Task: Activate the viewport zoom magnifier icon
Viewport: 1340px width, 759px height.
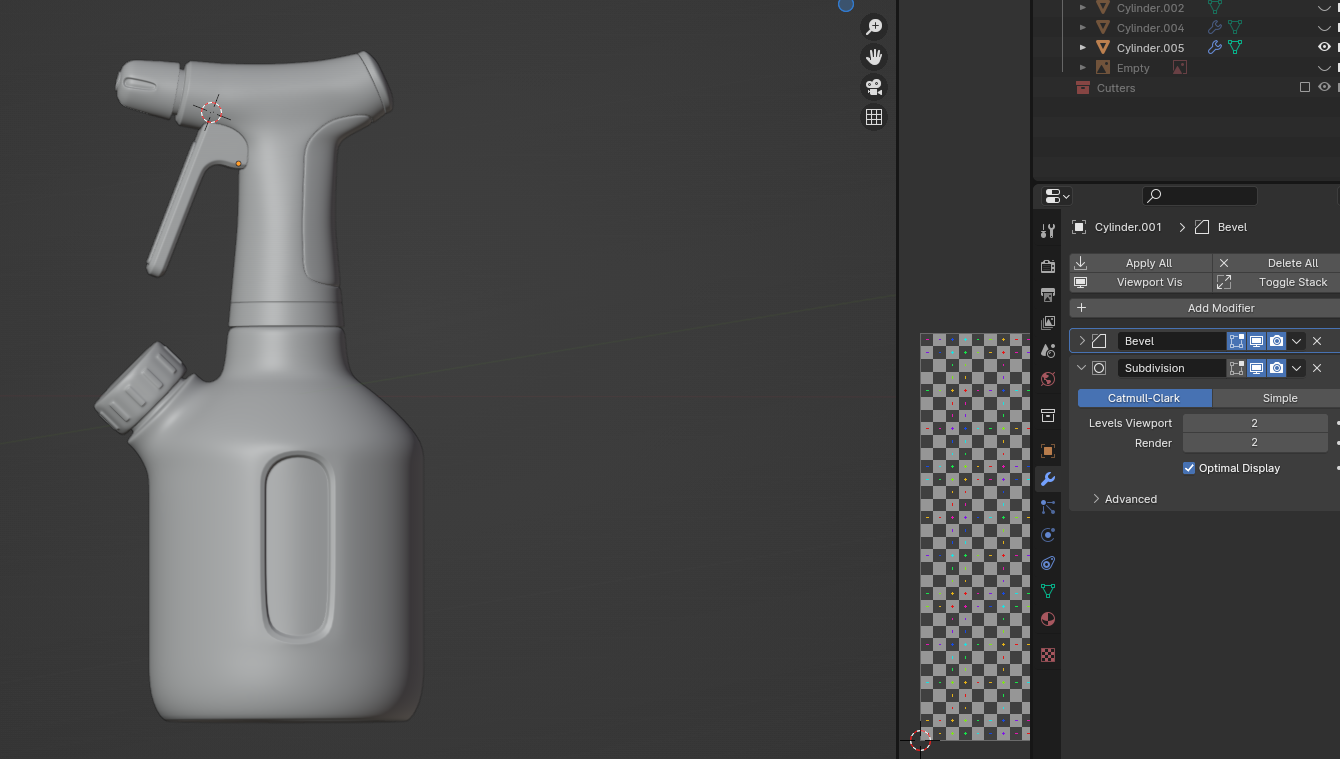Action: tap(874, 27)
